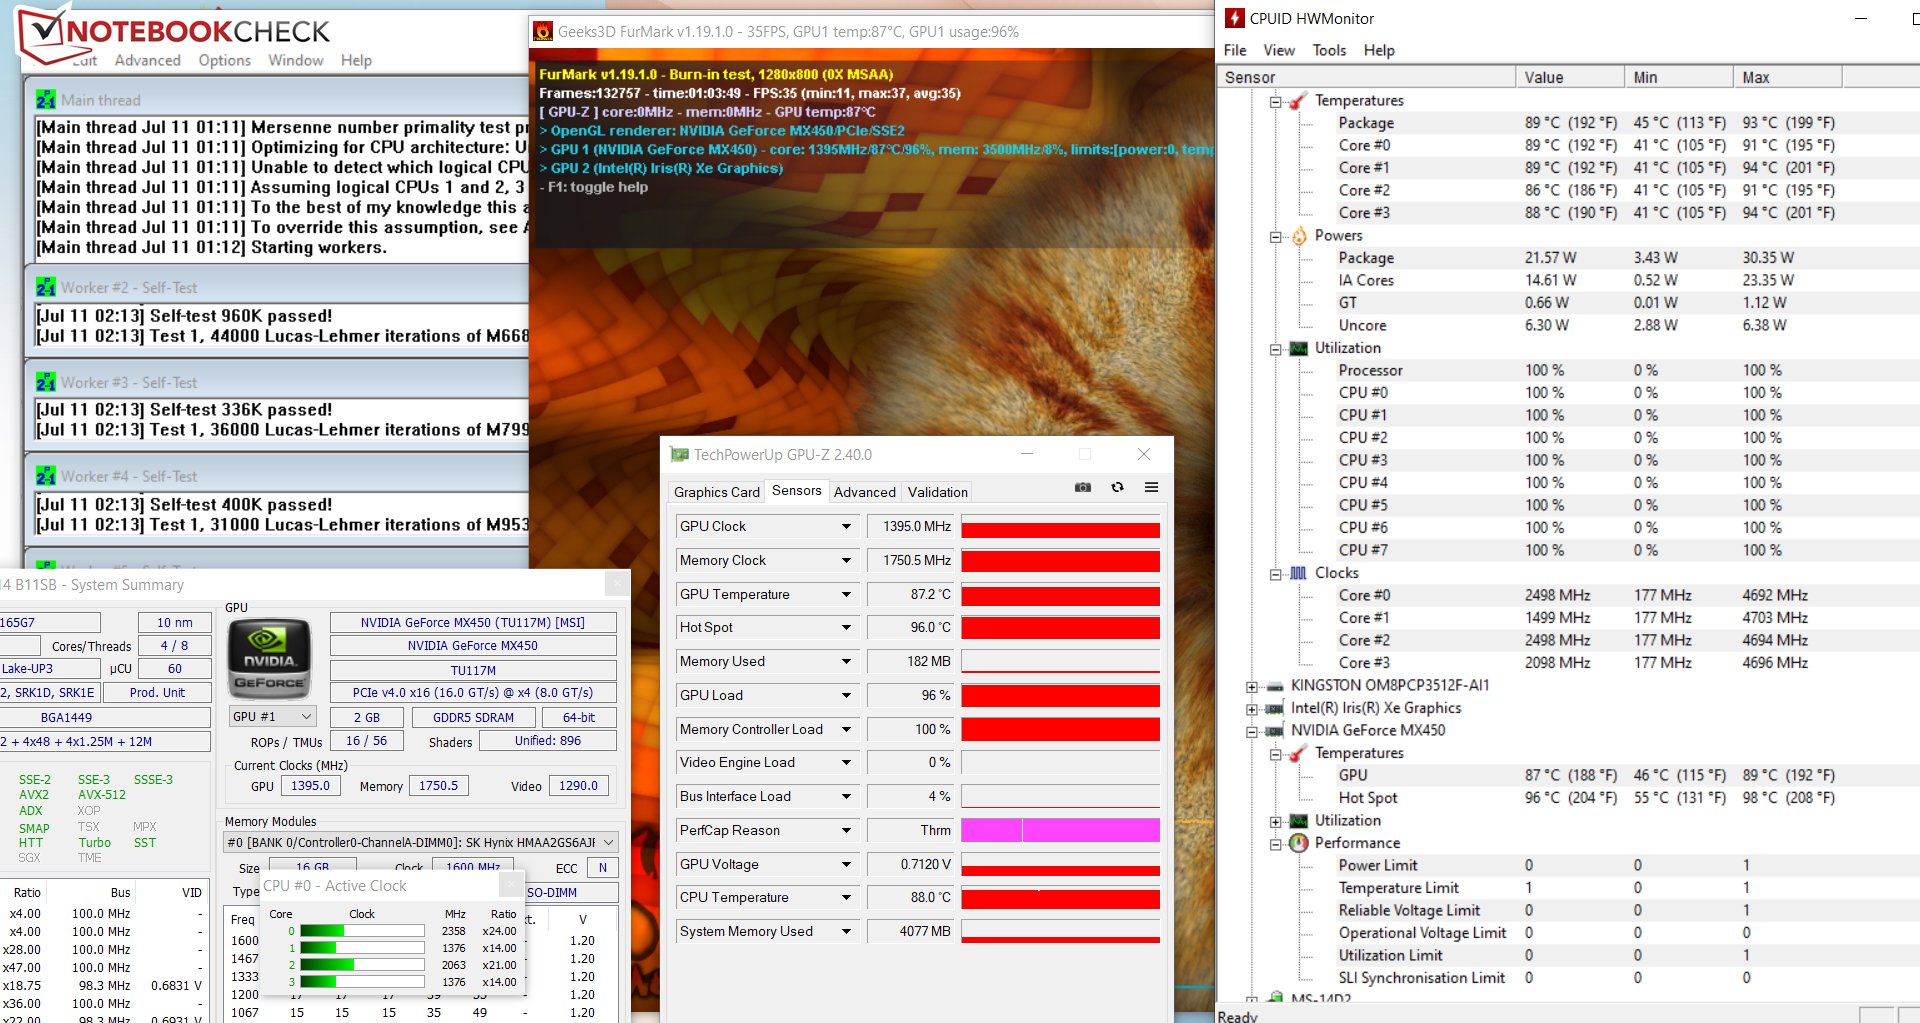Viewport: 1920px width, 1023px height.
Task: Click the Worker #3 Self-Test window icon
Action: click(x=46, y=383)
